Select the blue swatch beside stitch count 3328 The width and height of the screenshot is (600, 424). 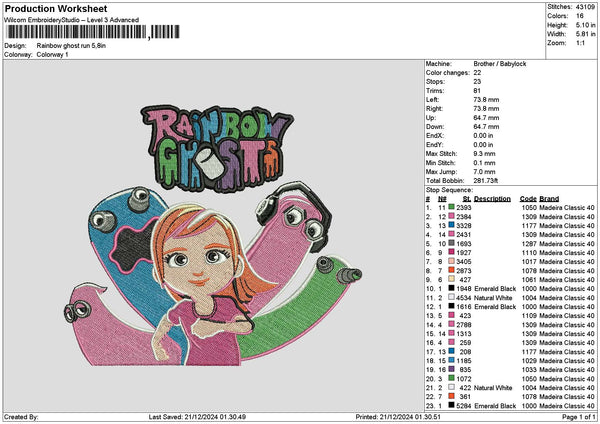452,225
